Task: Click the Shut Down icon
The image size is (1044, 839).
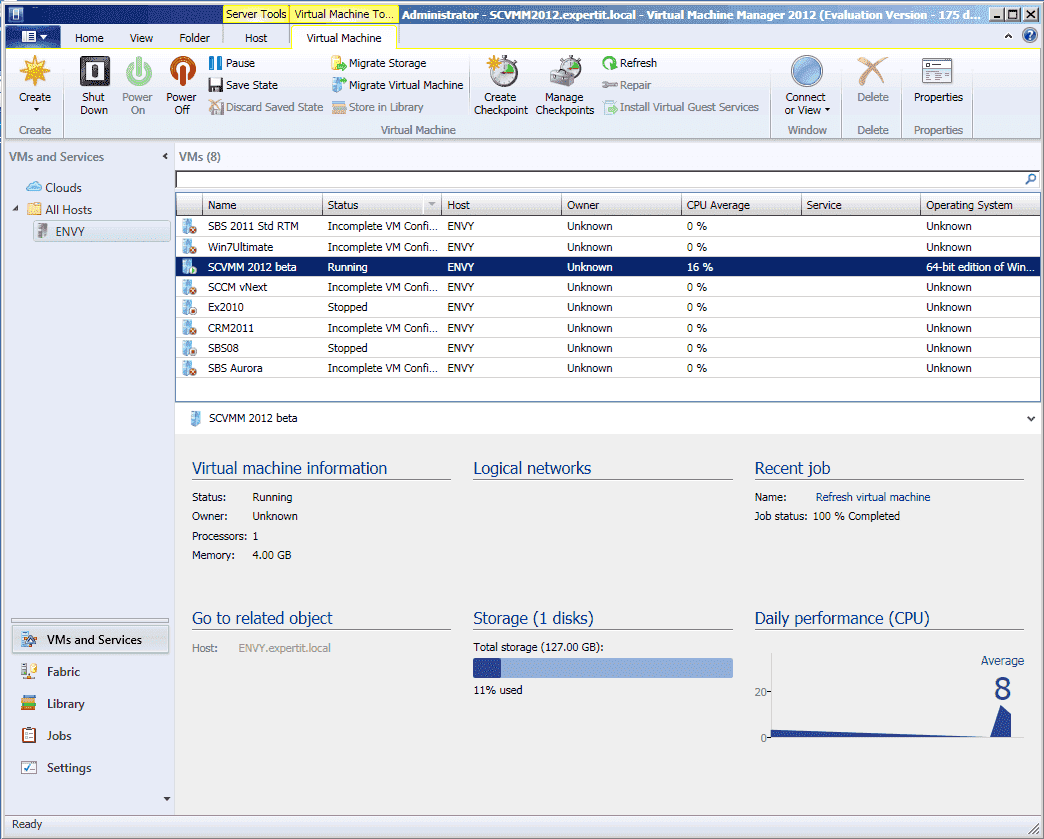Action: point(95,71)
